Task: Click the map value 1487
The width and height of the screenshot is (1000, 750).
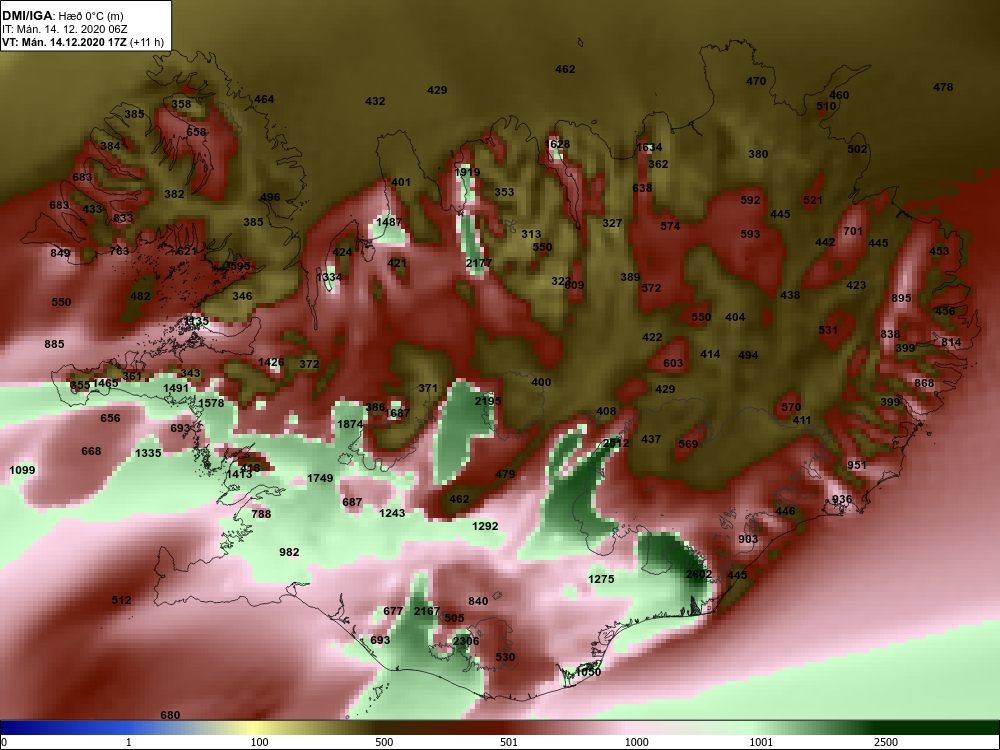Action: (x=389, y=222)
